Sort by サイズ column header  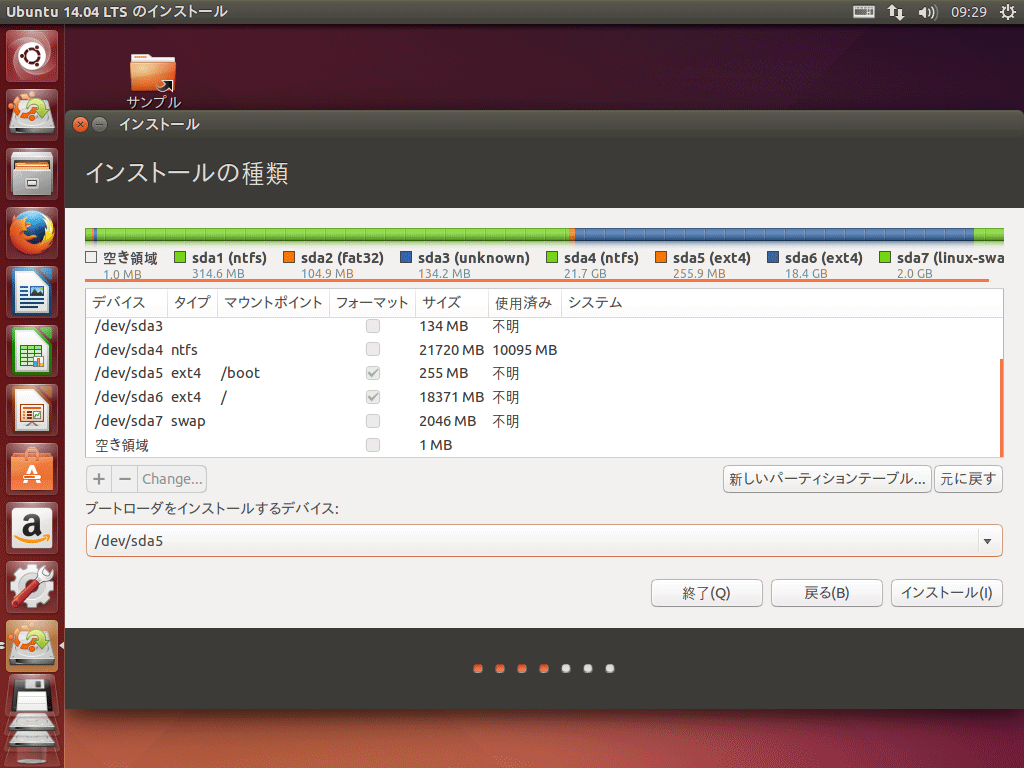coord(452,303)
